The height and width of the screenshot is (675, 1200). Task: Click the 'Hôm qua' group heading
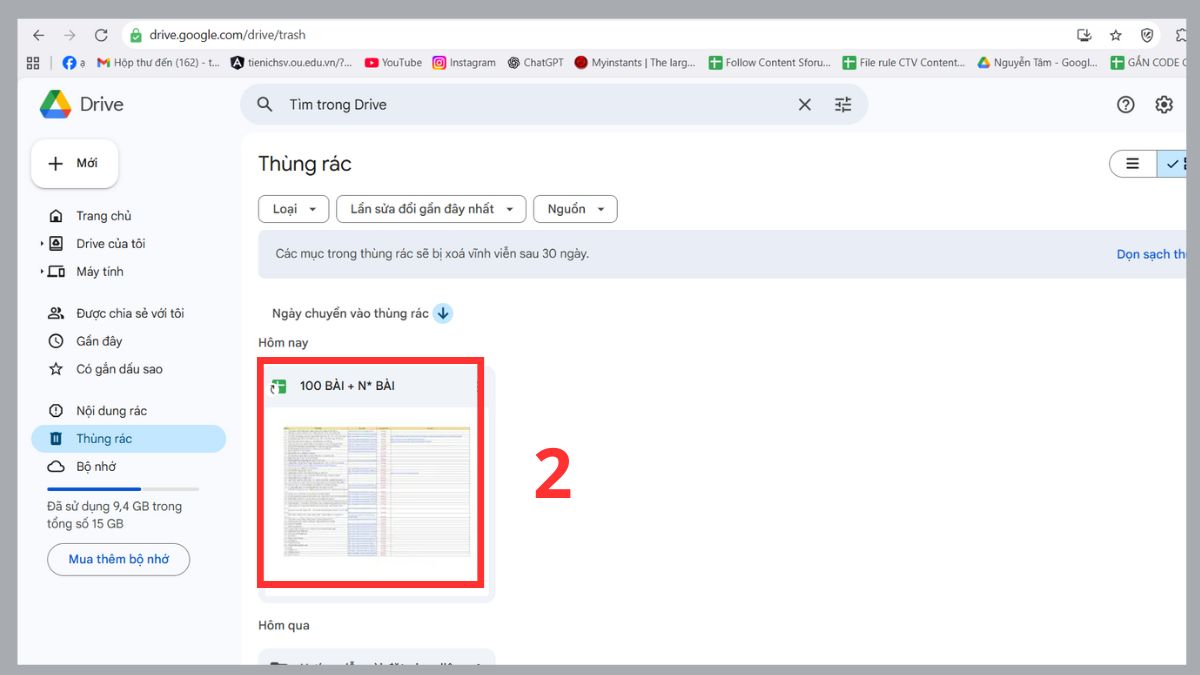[x=284, y=626]
